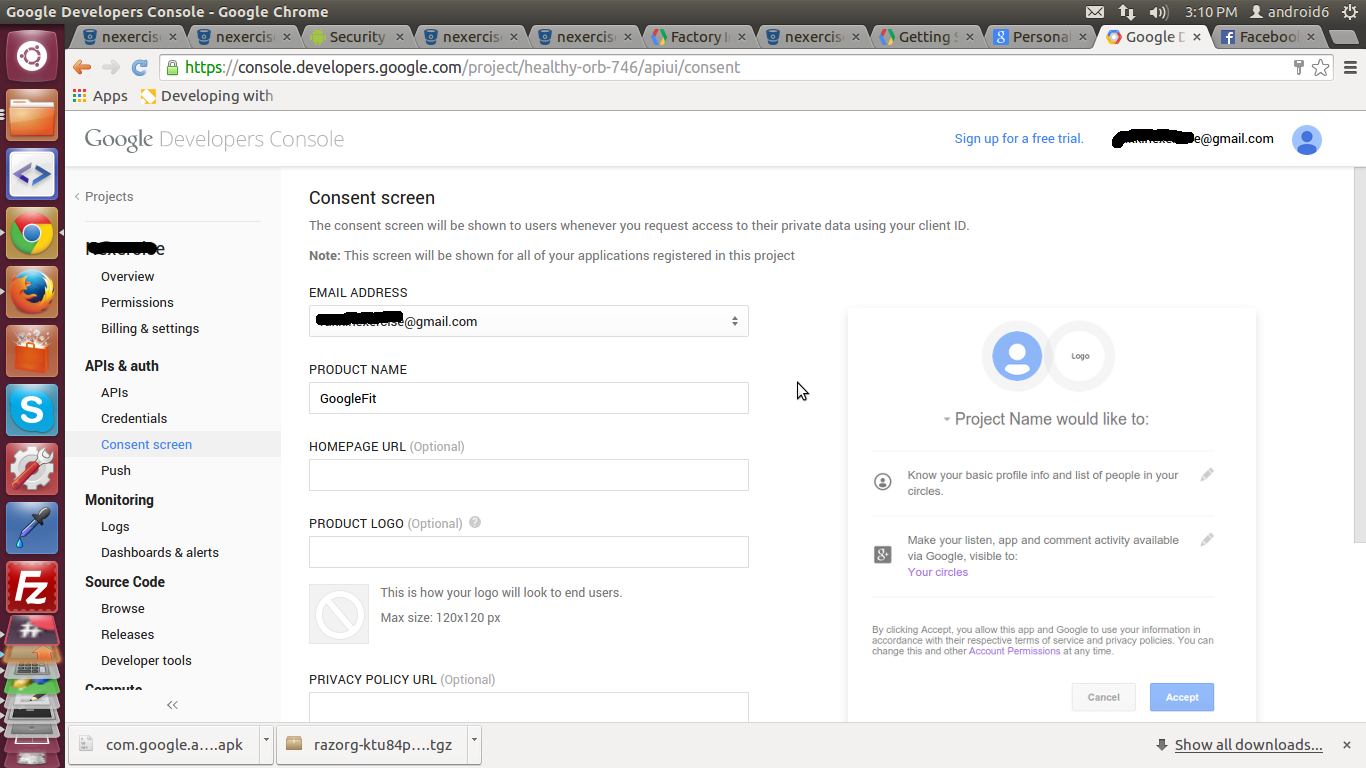This screenshot has height=768, width=1366.
Task: Launch Google Chrome from the dock
Action: point(32,233)
